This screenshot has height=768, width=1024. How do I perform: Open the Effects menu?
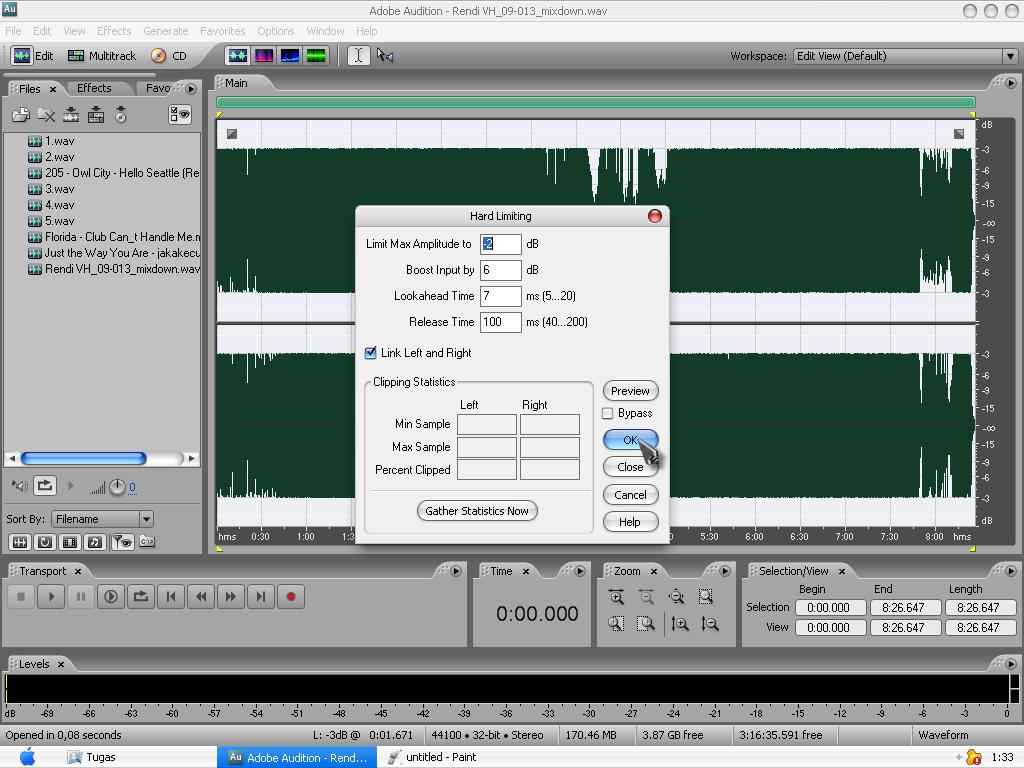click(114, 31)
